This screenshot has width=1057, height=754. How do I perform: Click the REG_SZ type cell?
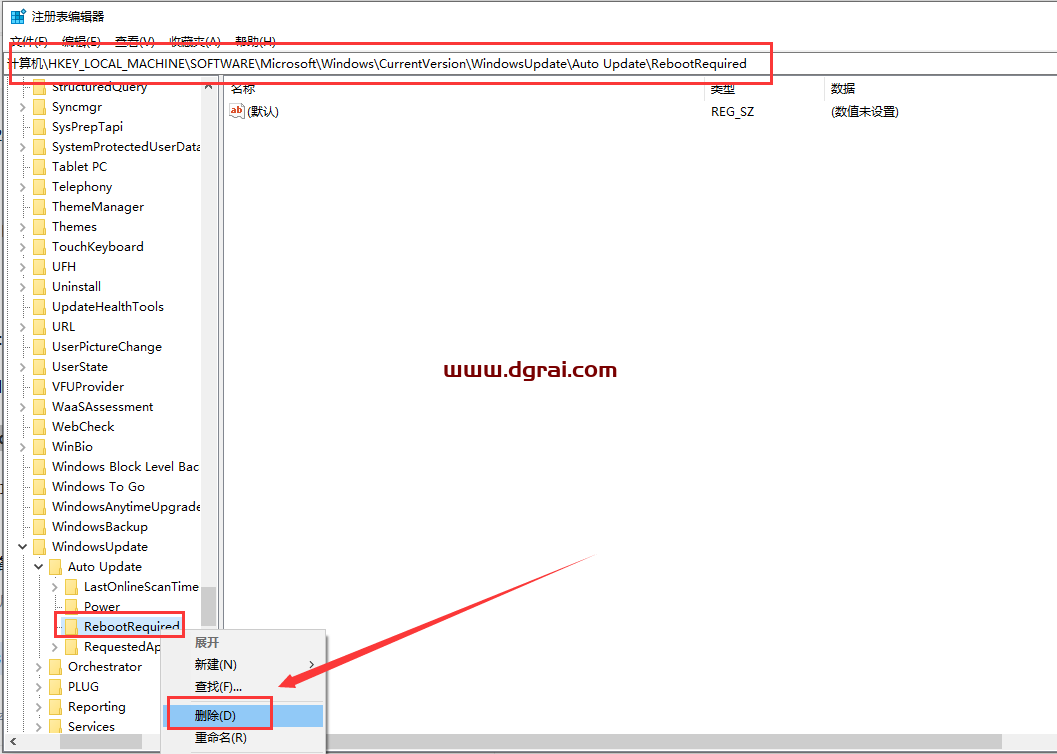[732, 112]
